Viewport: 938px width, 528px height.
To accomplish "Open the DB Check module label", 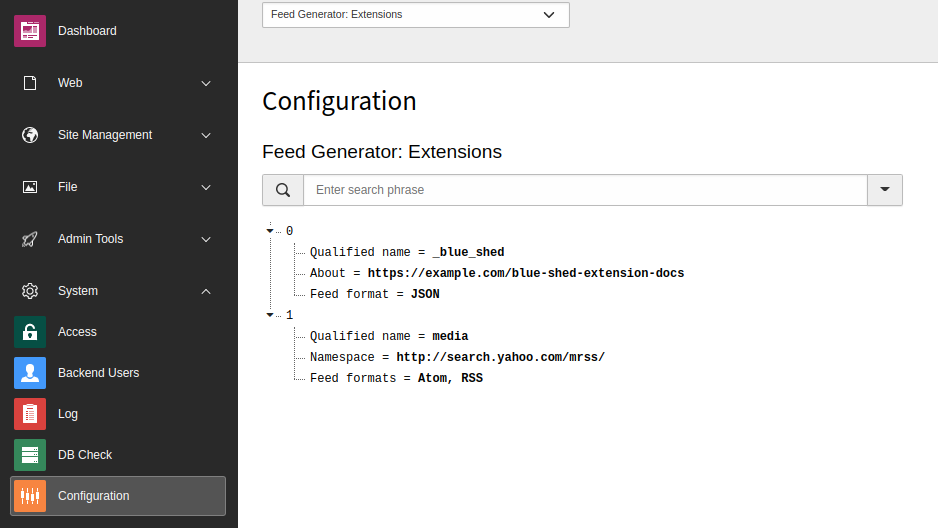I will pos(85,455).
